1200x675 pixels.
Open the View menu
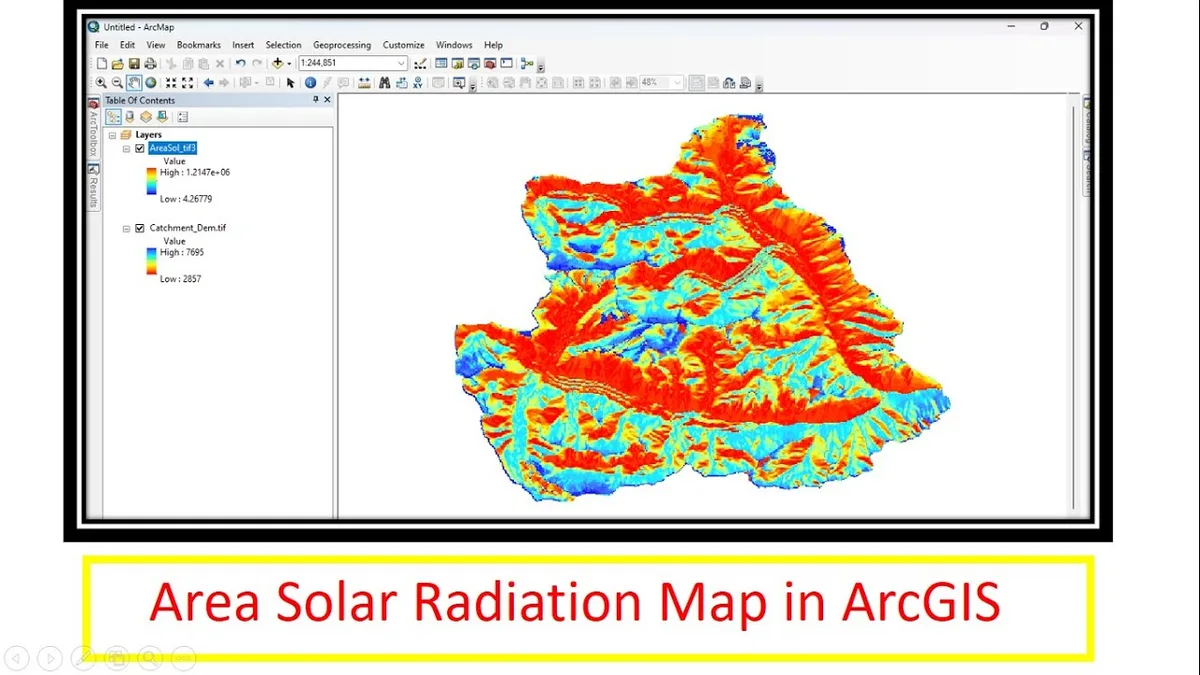pos(156,45)
